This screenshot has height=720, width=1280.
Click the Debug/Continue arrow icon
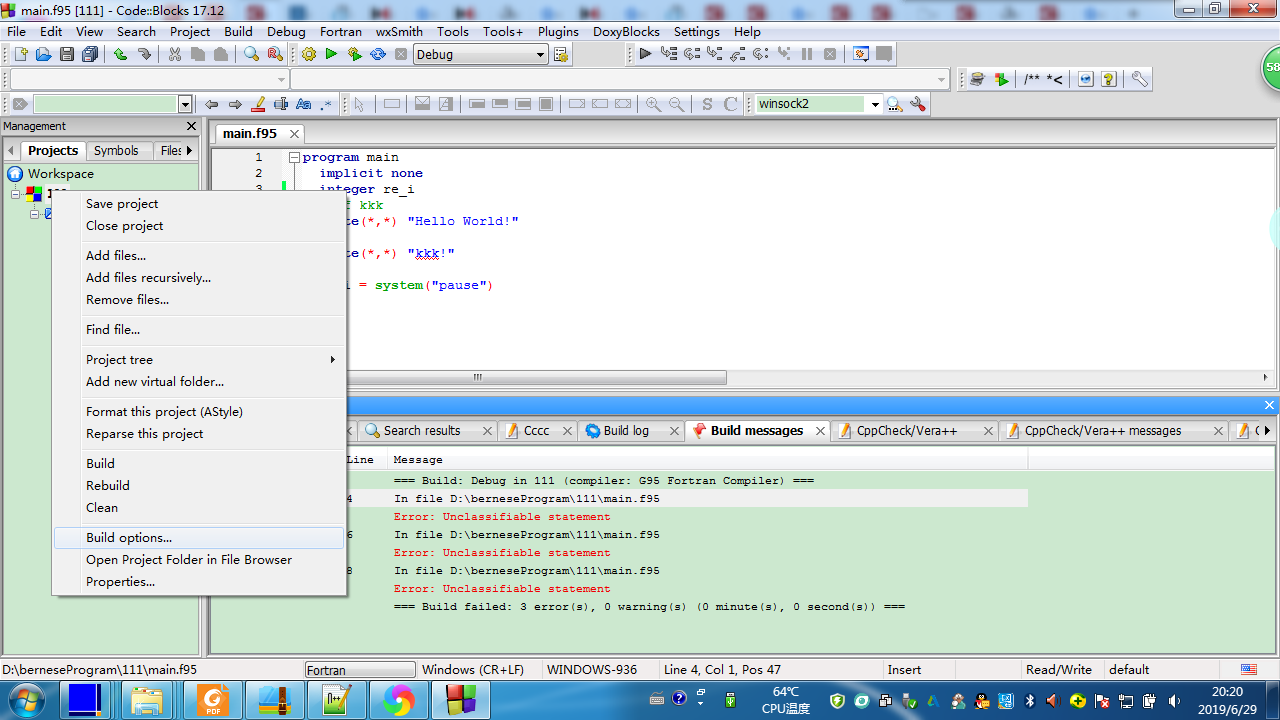[x=645, y=54]
